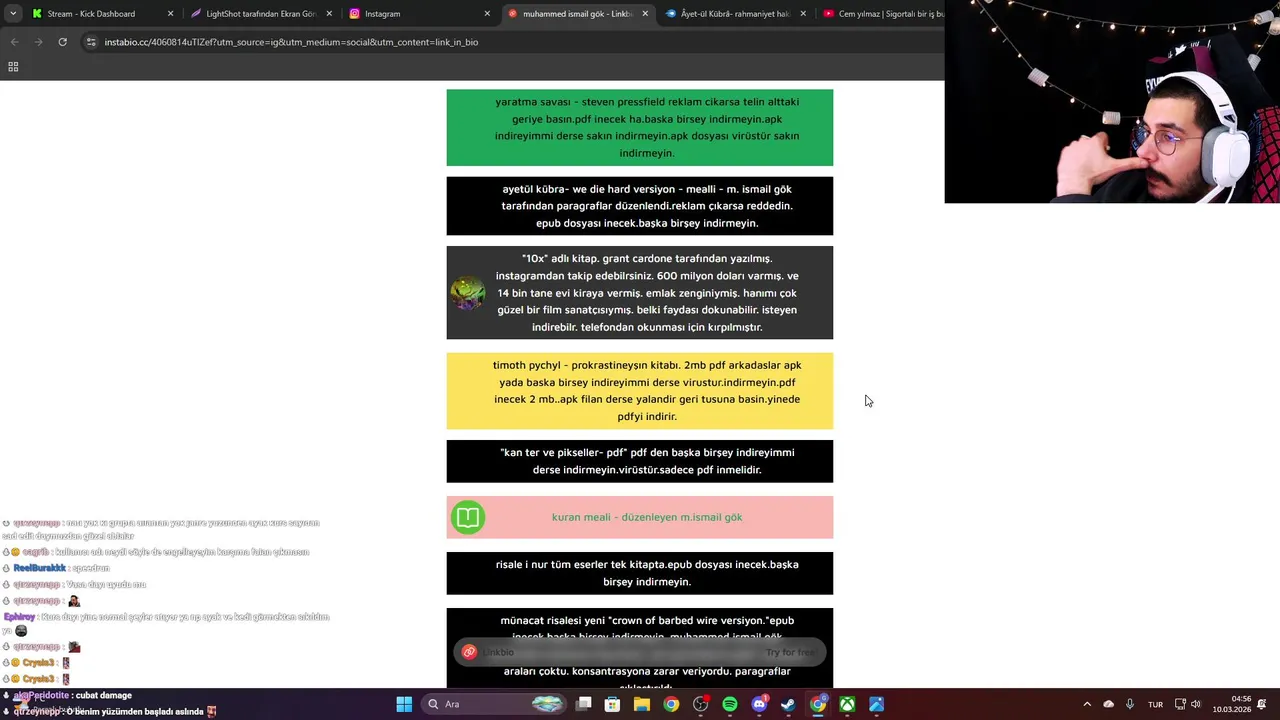Image resolution: width=1280 pixels, height=720 pixels.
Task: Click the 10x book thumbnail image
Action: 467,293
